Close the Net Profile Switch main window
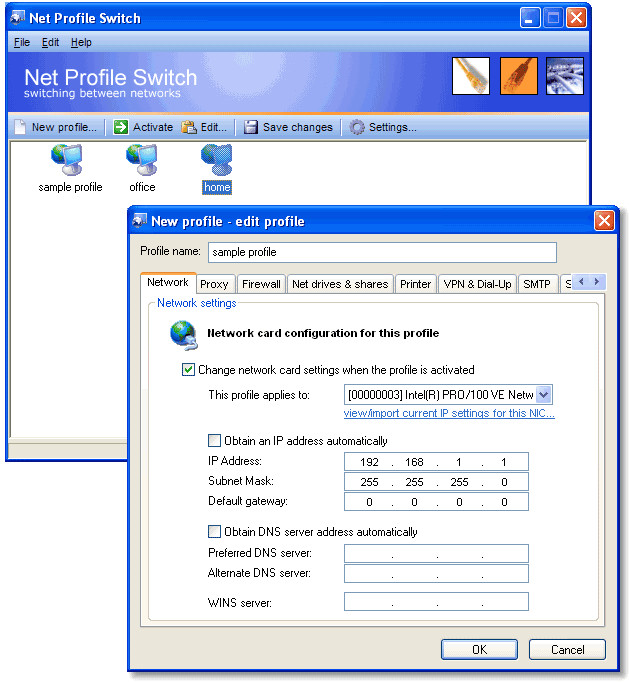 point(576,18)
